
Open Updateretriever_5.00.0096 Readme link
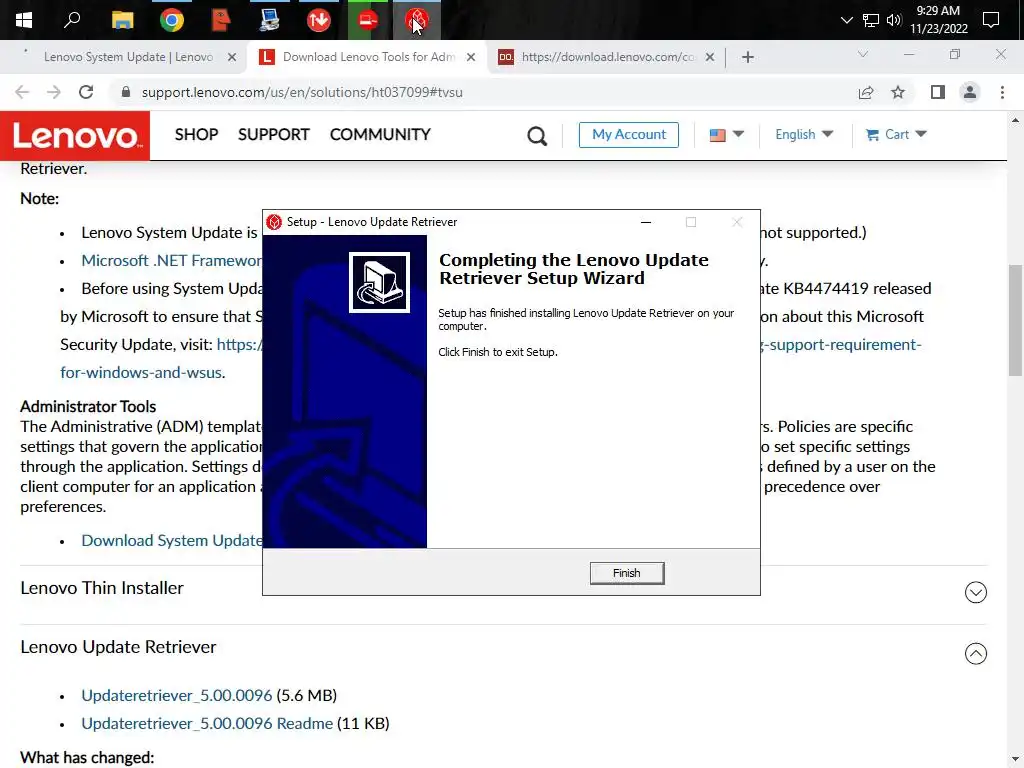[207, 724]
